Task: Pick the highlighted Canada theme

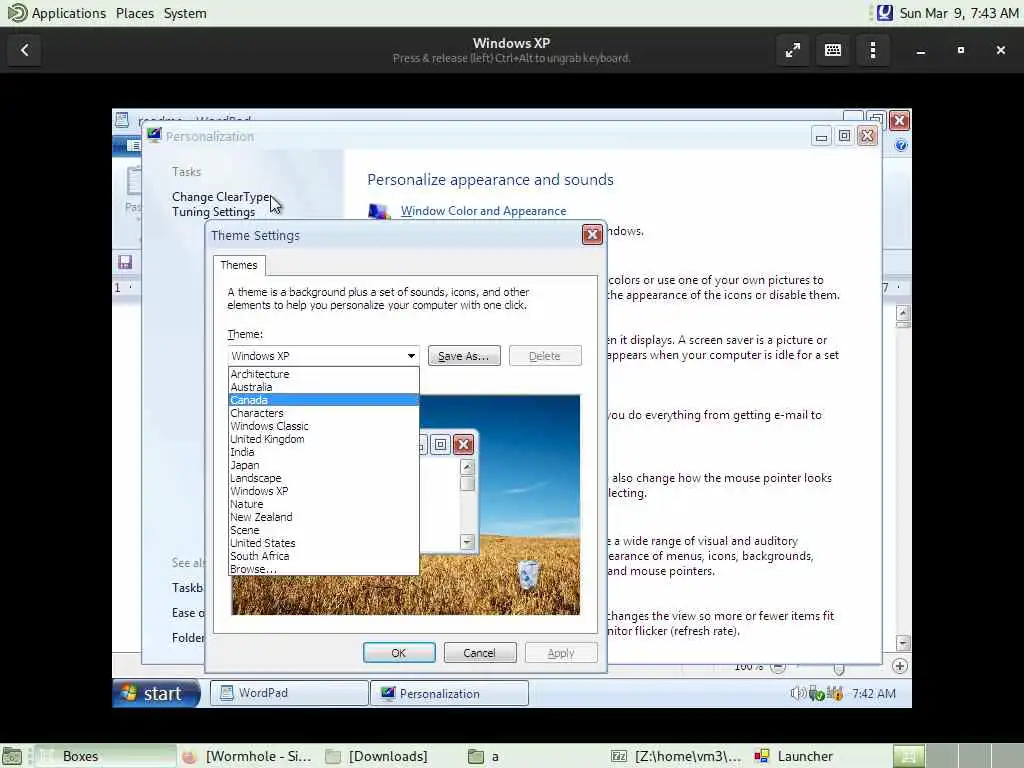Action: [x=324, y=400]
